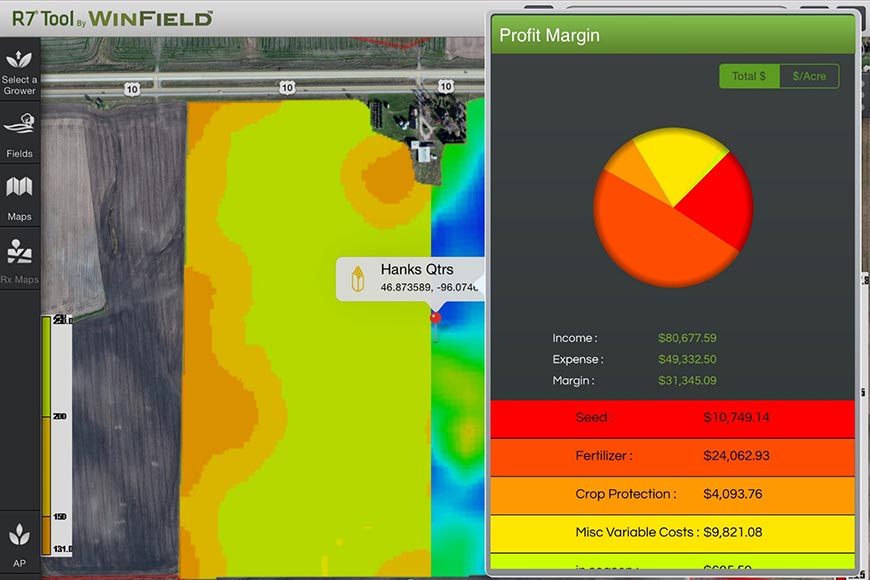
Task: Click the corn icon in the Hanks Qtrs callout
Action: [356, 279]
